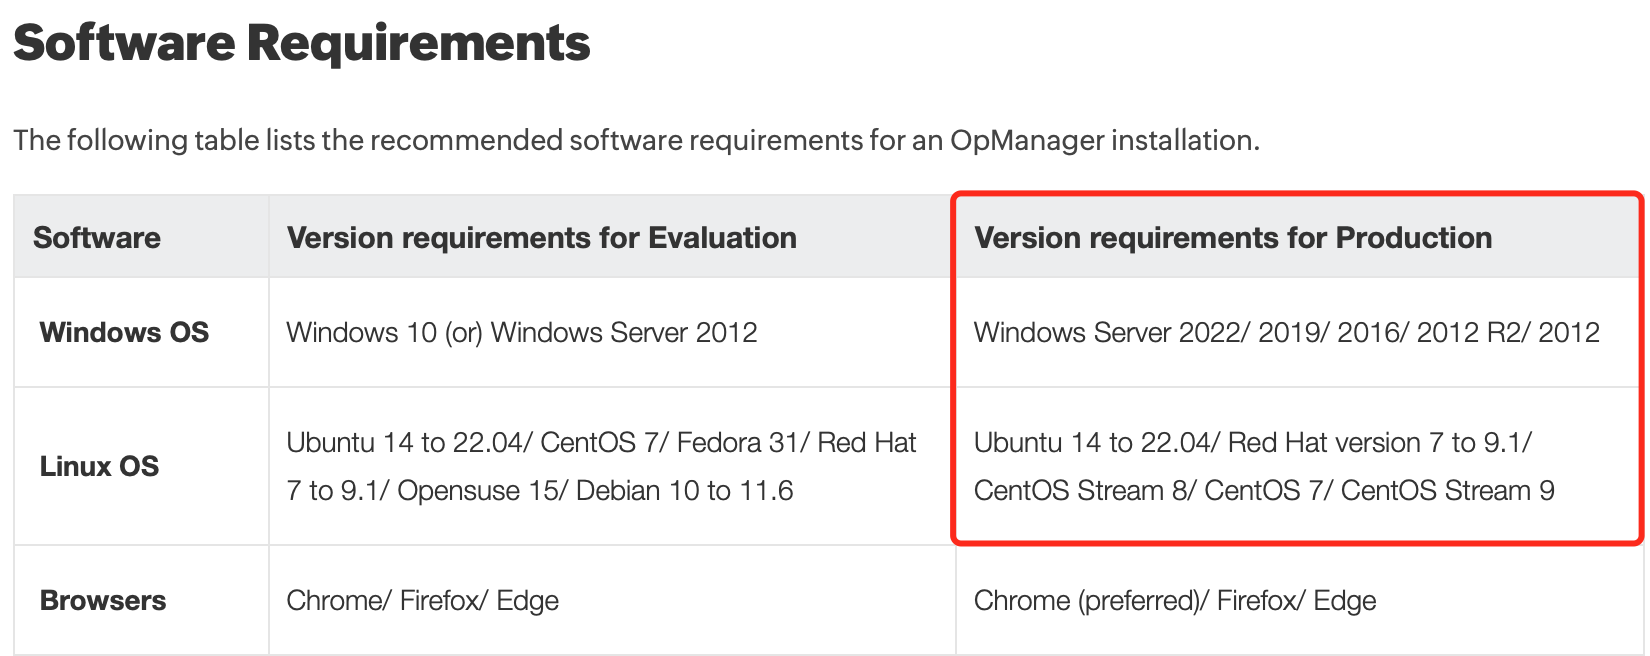Select the introductory OpManager installation sentence

[x=636, y=140]
